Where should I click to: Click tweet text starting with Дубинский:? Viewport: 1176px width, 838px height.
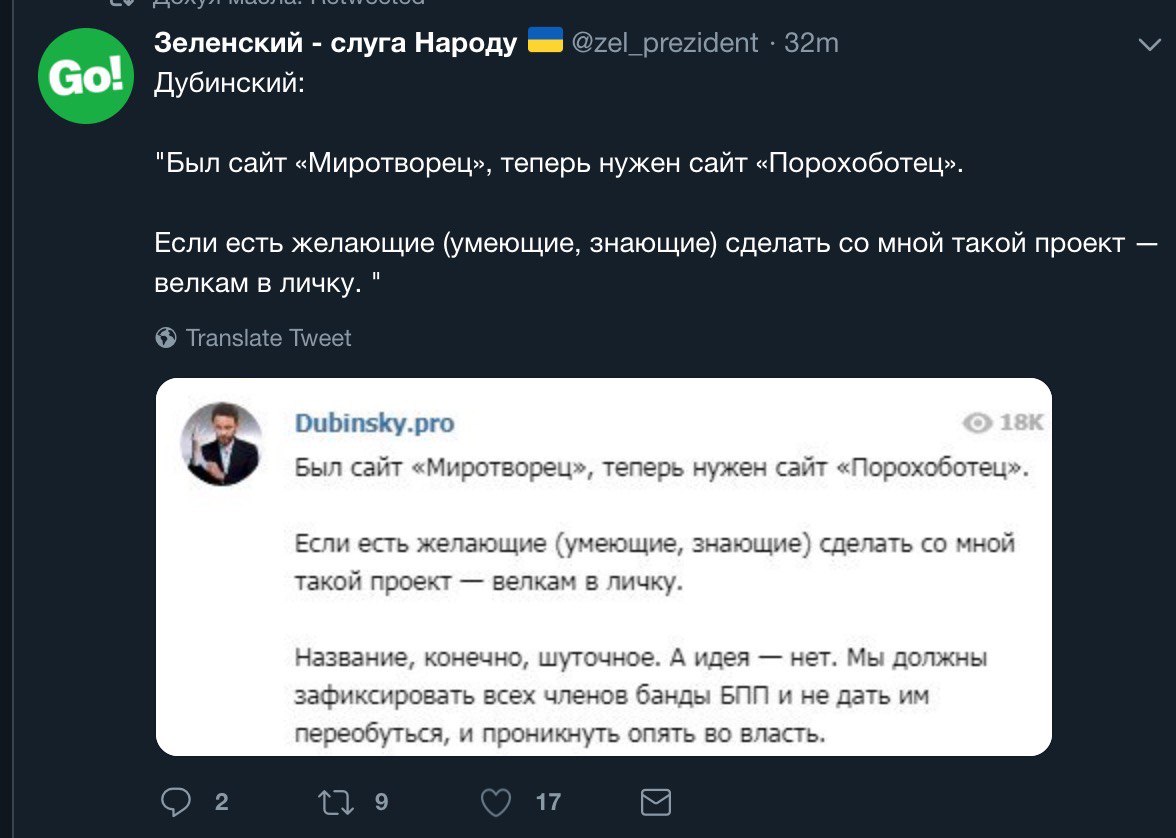click(x=656, y=182)
